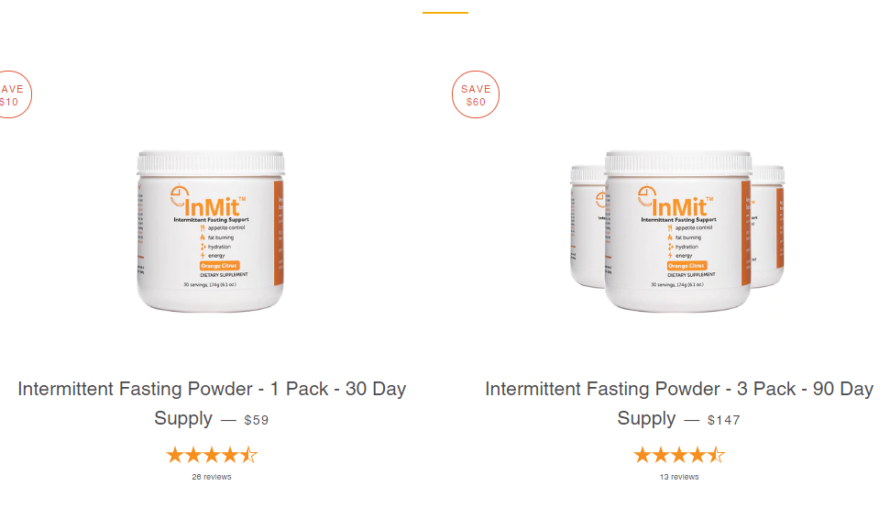Click the $147 price label
The height and width of the screenshot is (530, 890).
click(x=724, y=420)
